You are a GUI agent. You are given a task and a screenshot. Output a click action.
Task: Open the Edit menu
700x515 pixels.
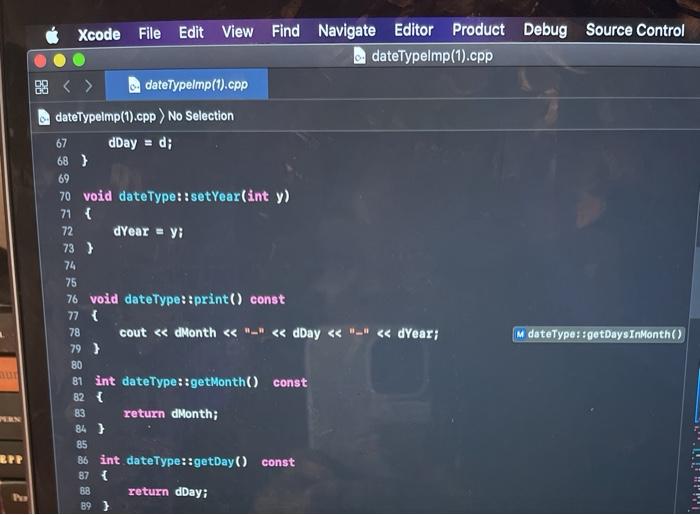pyautogui.click(x=191, y=32)
